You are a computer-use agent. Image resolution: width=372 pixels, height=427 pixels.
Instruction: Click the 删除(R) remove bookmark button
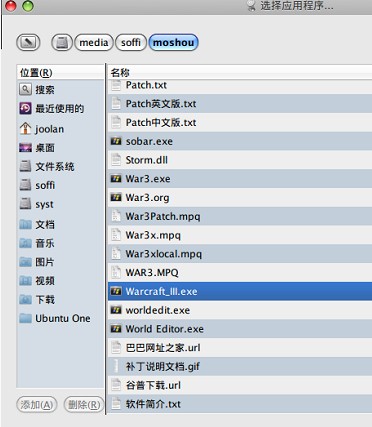pos(84,405)
